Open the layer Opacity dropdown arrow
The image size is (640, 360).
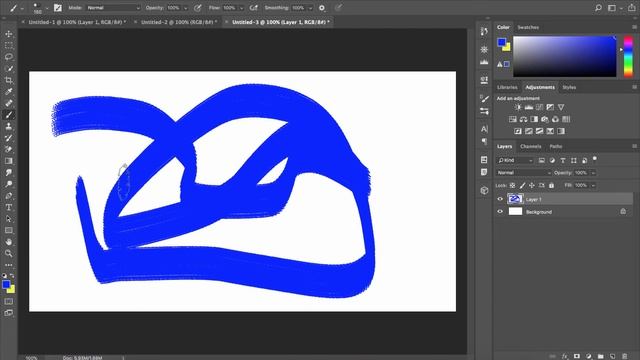(x=593, y=173)
